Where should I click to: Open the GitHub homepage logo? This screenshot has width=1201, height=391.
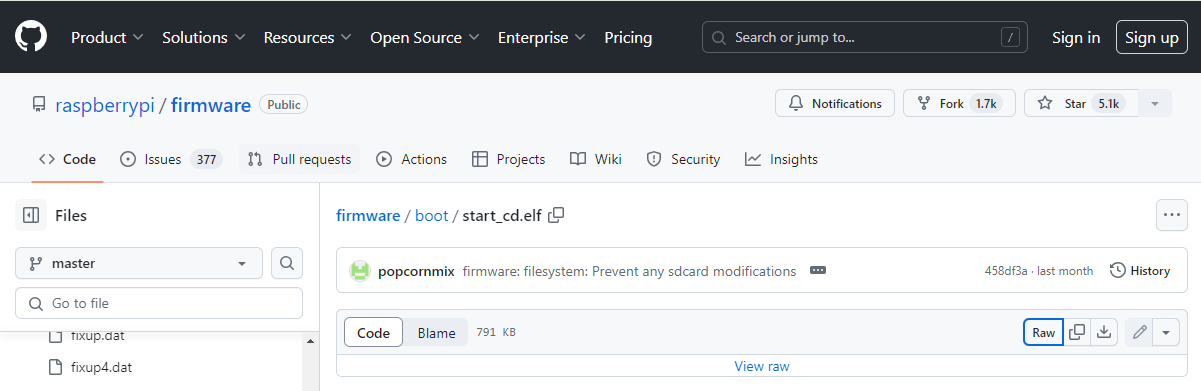[x=30, y=37]
